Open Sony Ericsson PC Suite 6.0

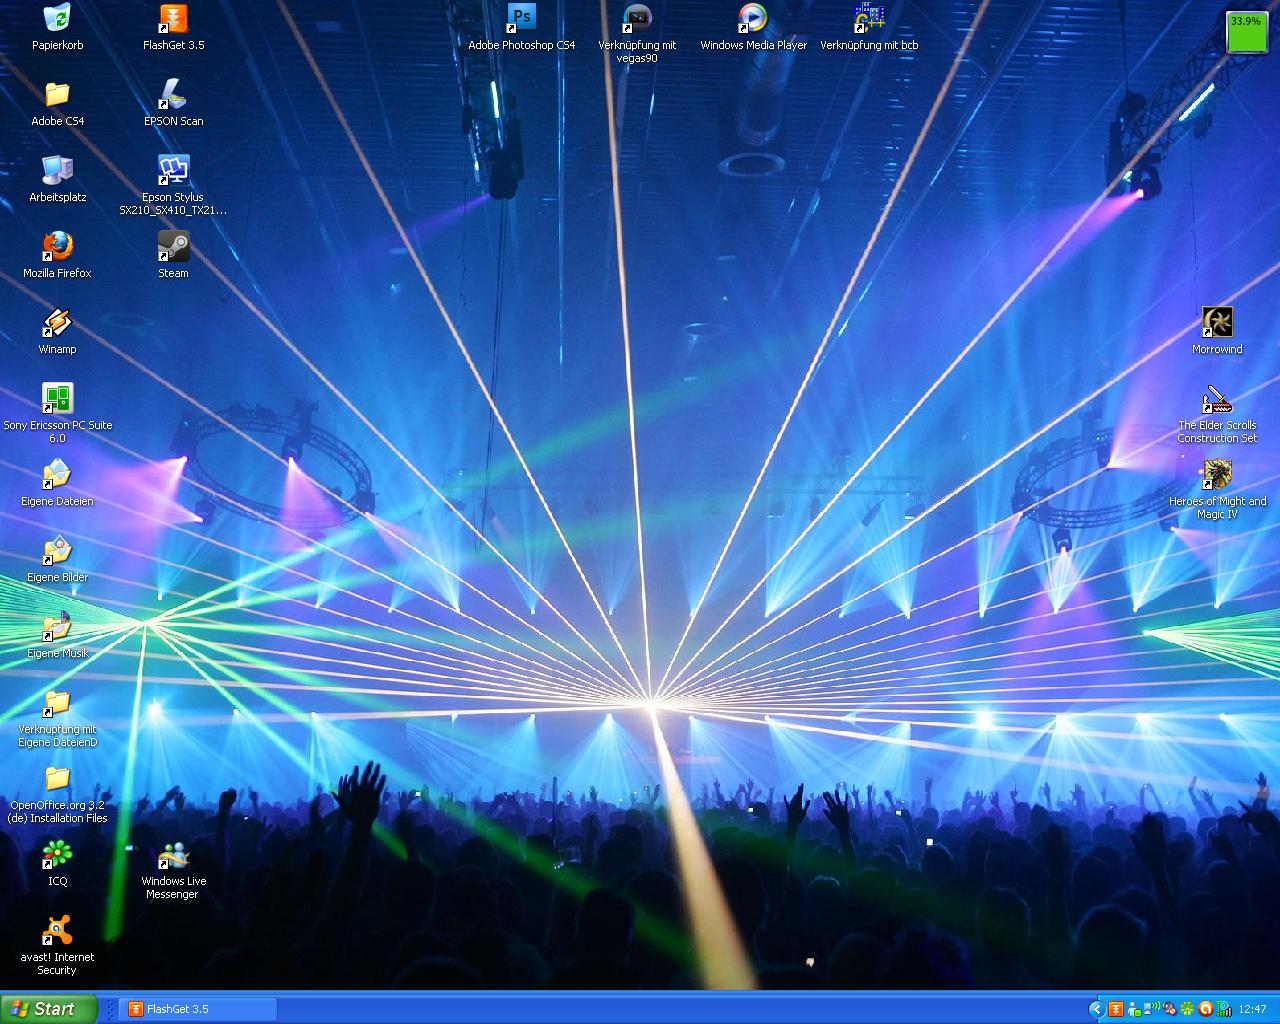pyautogui.click(x=57, y=399)
